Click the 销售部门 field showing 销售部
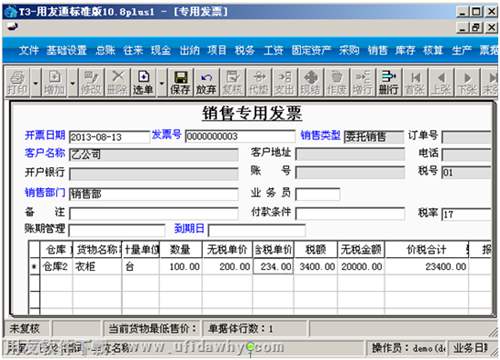500x360 pixels. point(154,194)
